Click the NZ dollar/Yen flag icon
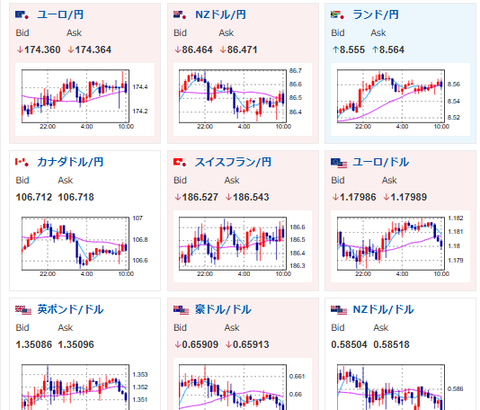 click(181, 15)
